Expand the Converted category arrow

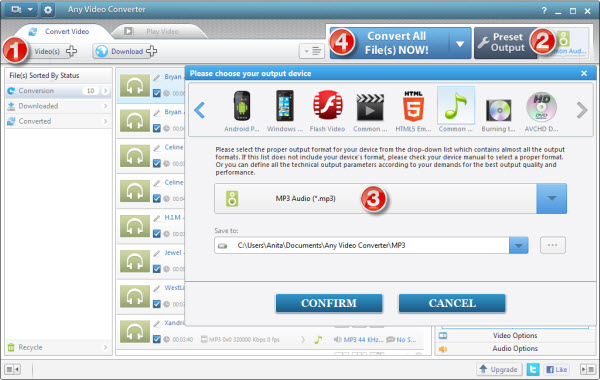(x=105, y=121)
